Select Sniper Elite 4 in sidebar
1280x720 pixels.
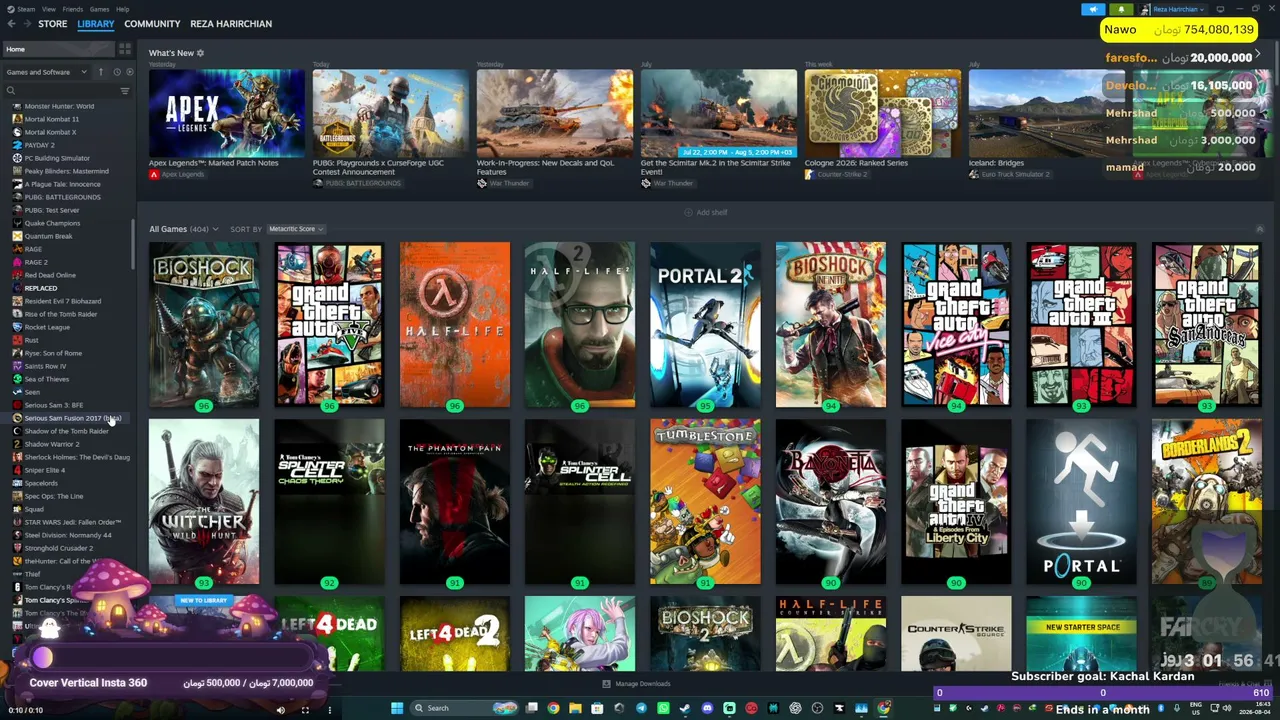coord(45,470)
